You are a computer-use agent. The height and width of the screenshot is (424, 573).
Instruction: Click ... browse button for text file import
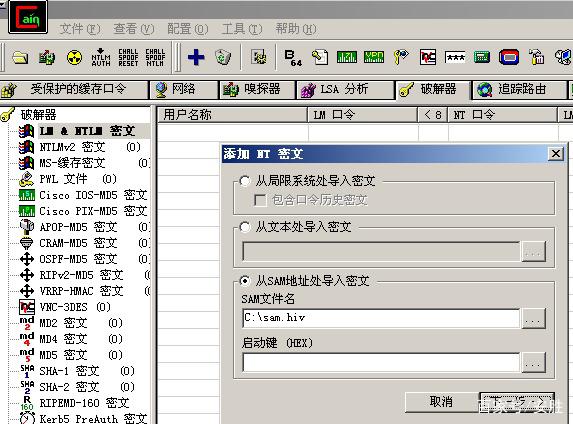534,251
